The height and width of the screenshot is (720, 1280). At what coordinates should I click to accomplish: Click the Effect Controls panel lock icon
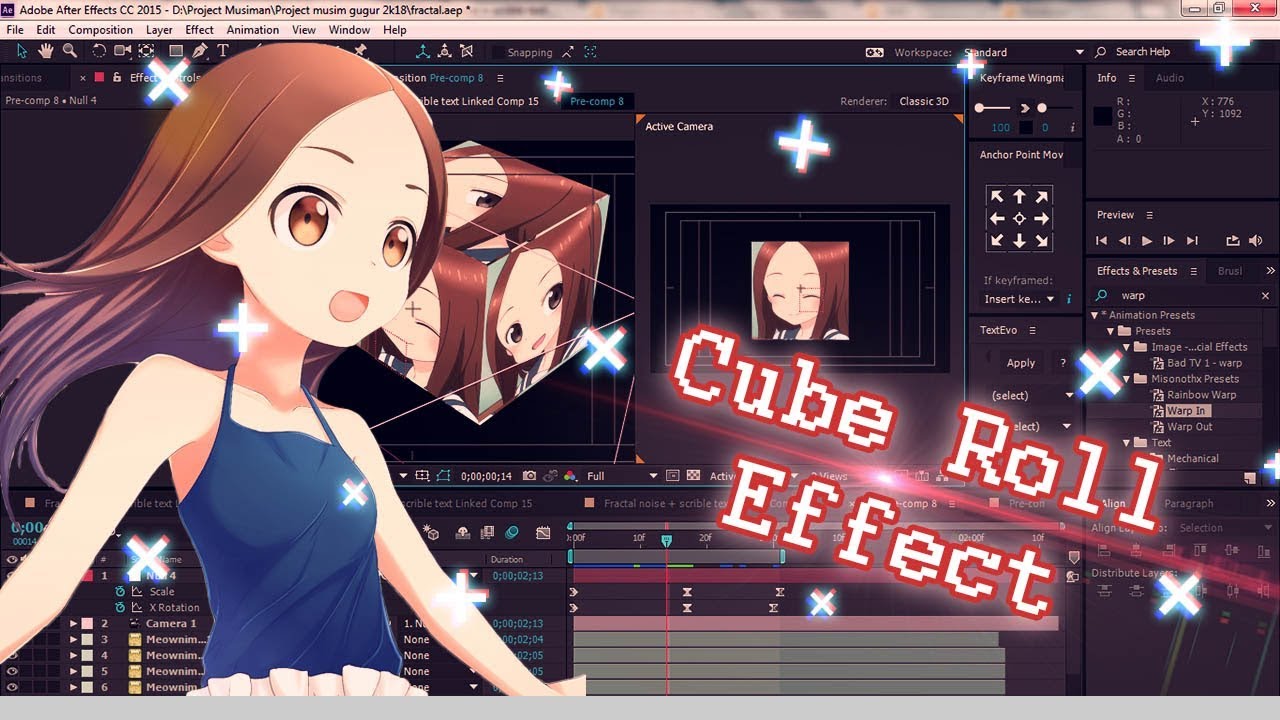pos(117,77)
